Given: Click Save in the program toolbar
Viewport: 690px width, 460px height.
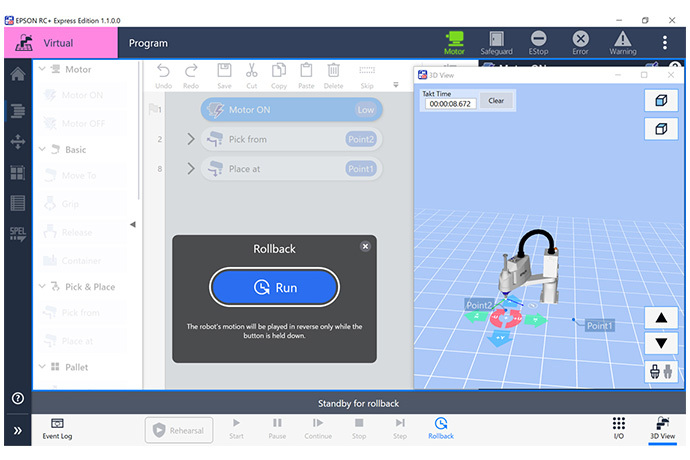Looking at the screenshot, I should point(224,76).
